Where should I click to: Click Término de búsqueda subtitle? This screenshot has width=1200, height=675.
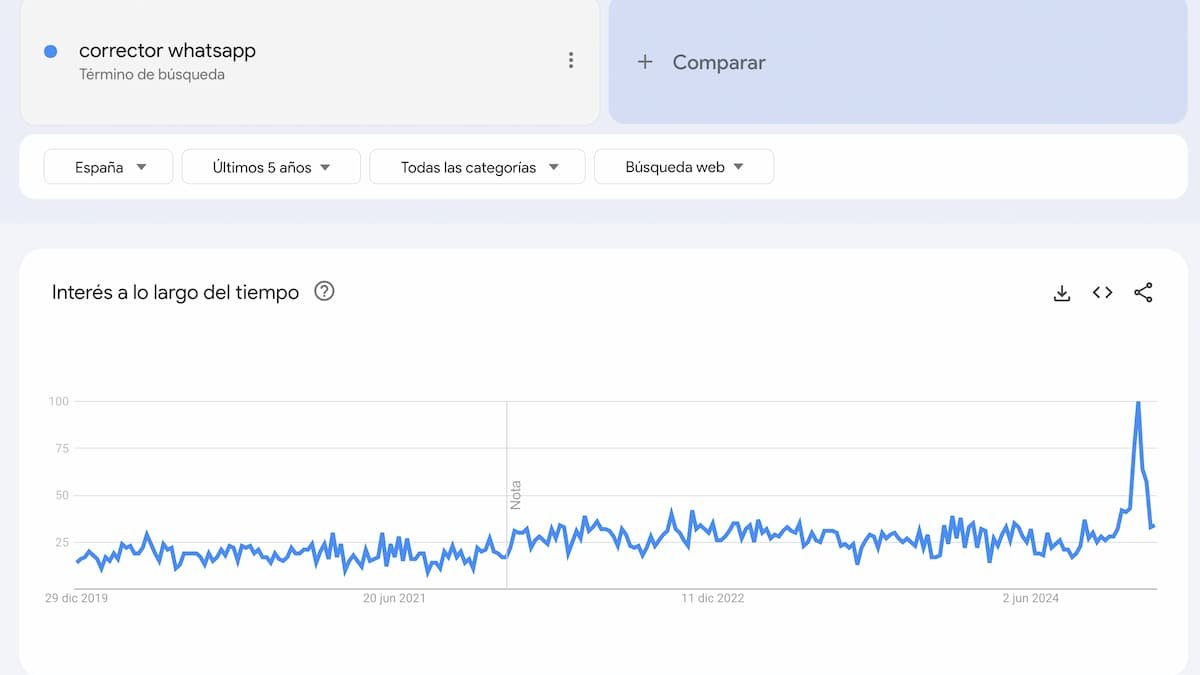tap(152, 75)
